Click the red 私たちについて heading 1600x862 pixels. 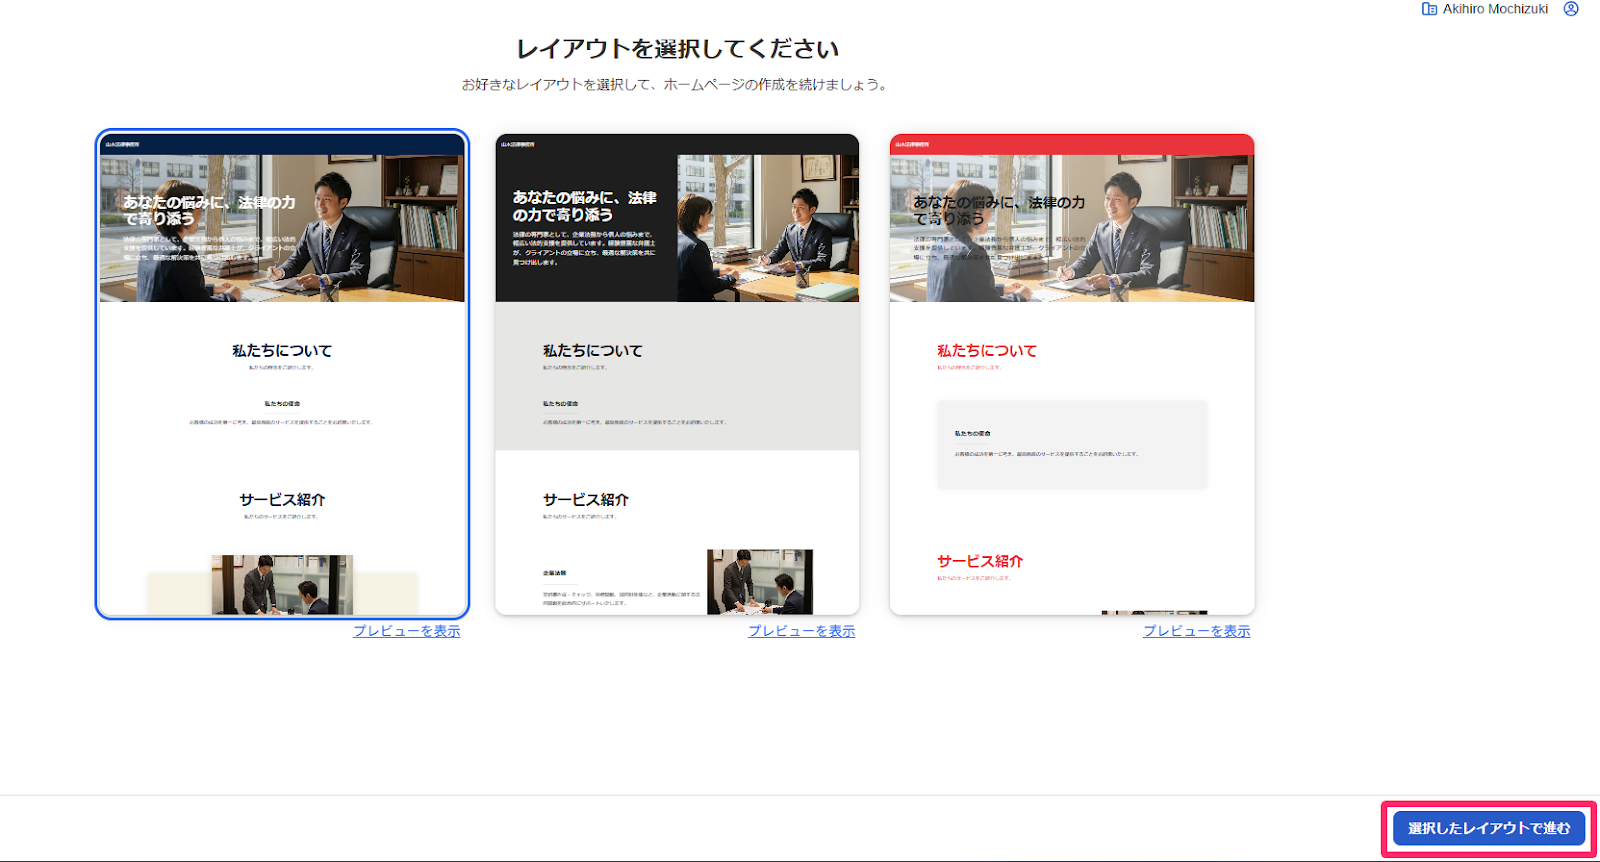pyautogui.click(x=987, y=351)
